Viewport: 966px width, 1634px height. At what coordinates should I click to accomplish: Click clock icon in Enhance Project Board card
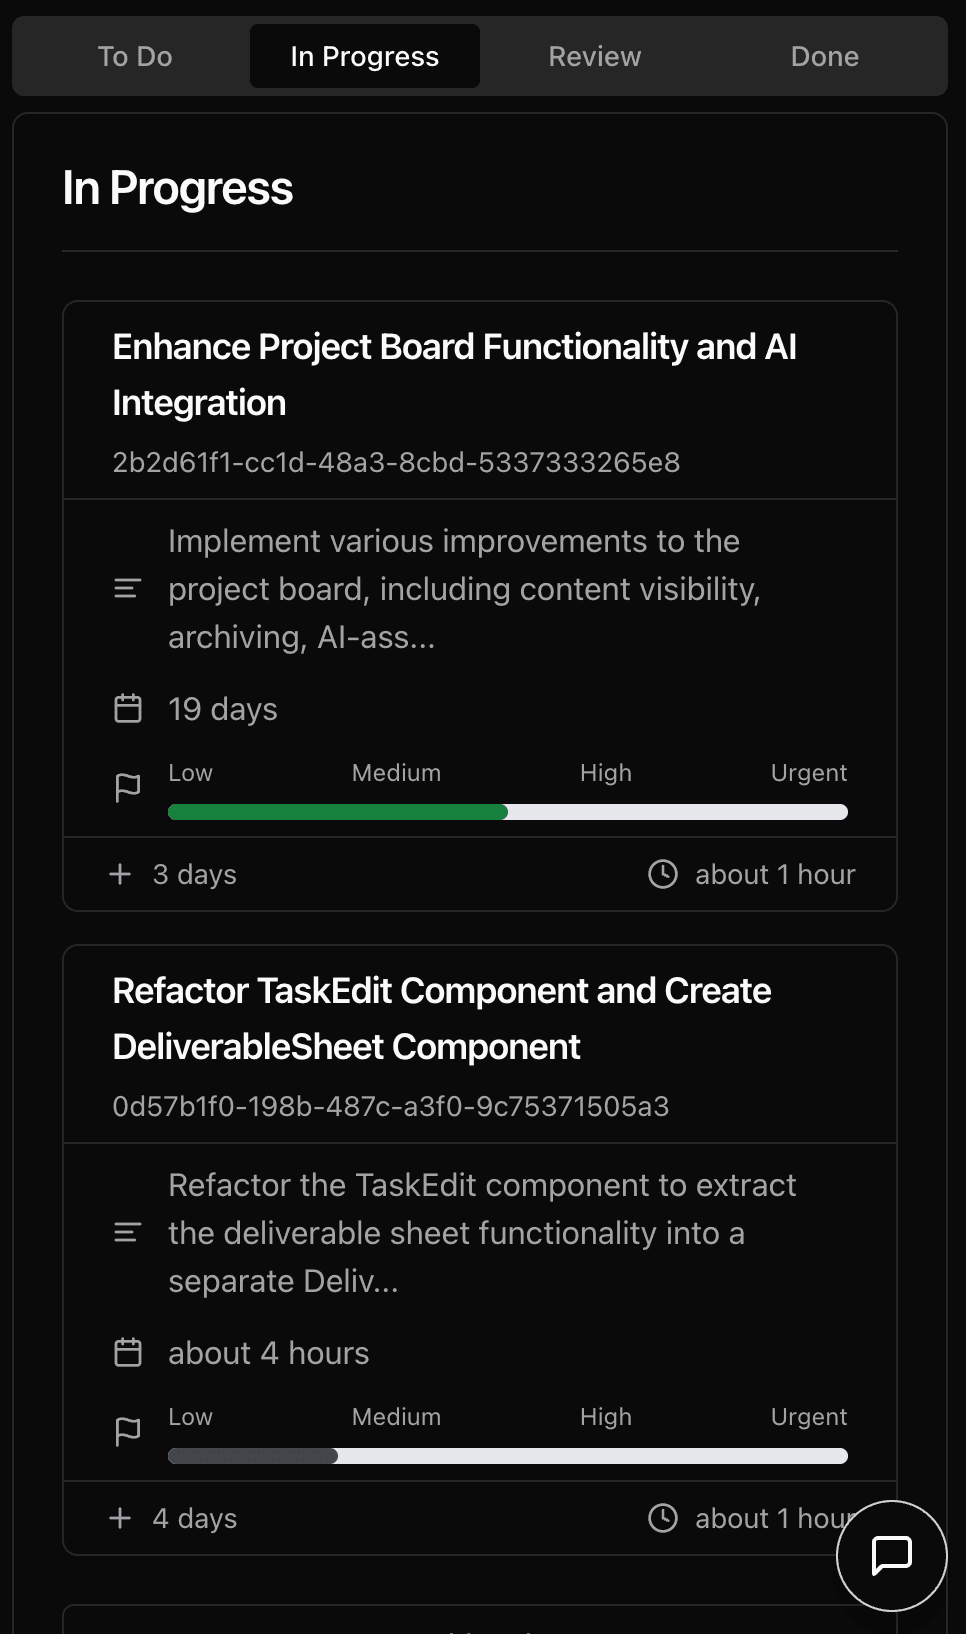[x=663, y=874]
